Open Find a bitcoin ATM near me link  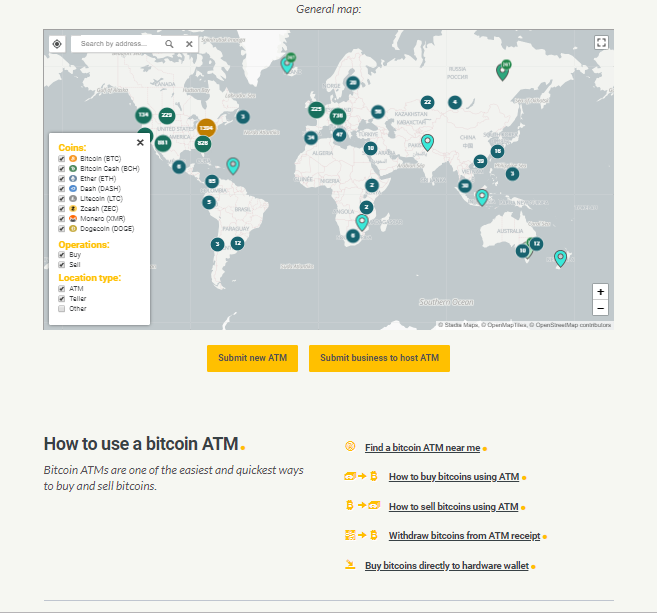[x=422, y=448]
